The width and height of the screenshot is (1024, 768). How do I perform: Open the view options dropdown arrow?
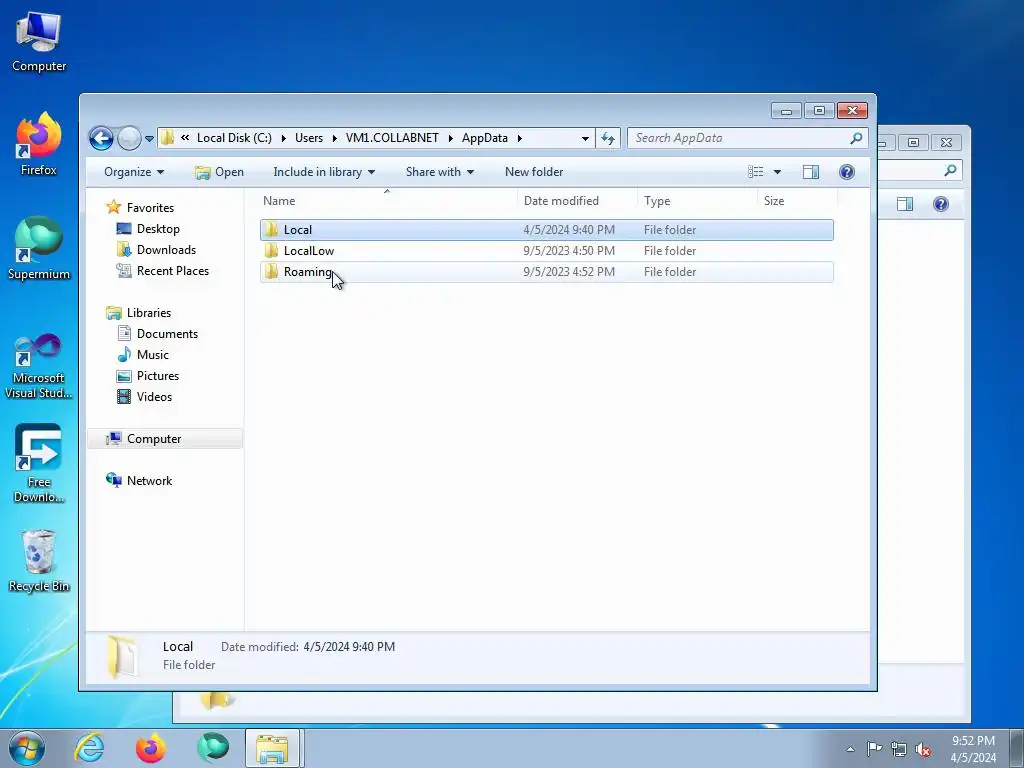[777, 172]
